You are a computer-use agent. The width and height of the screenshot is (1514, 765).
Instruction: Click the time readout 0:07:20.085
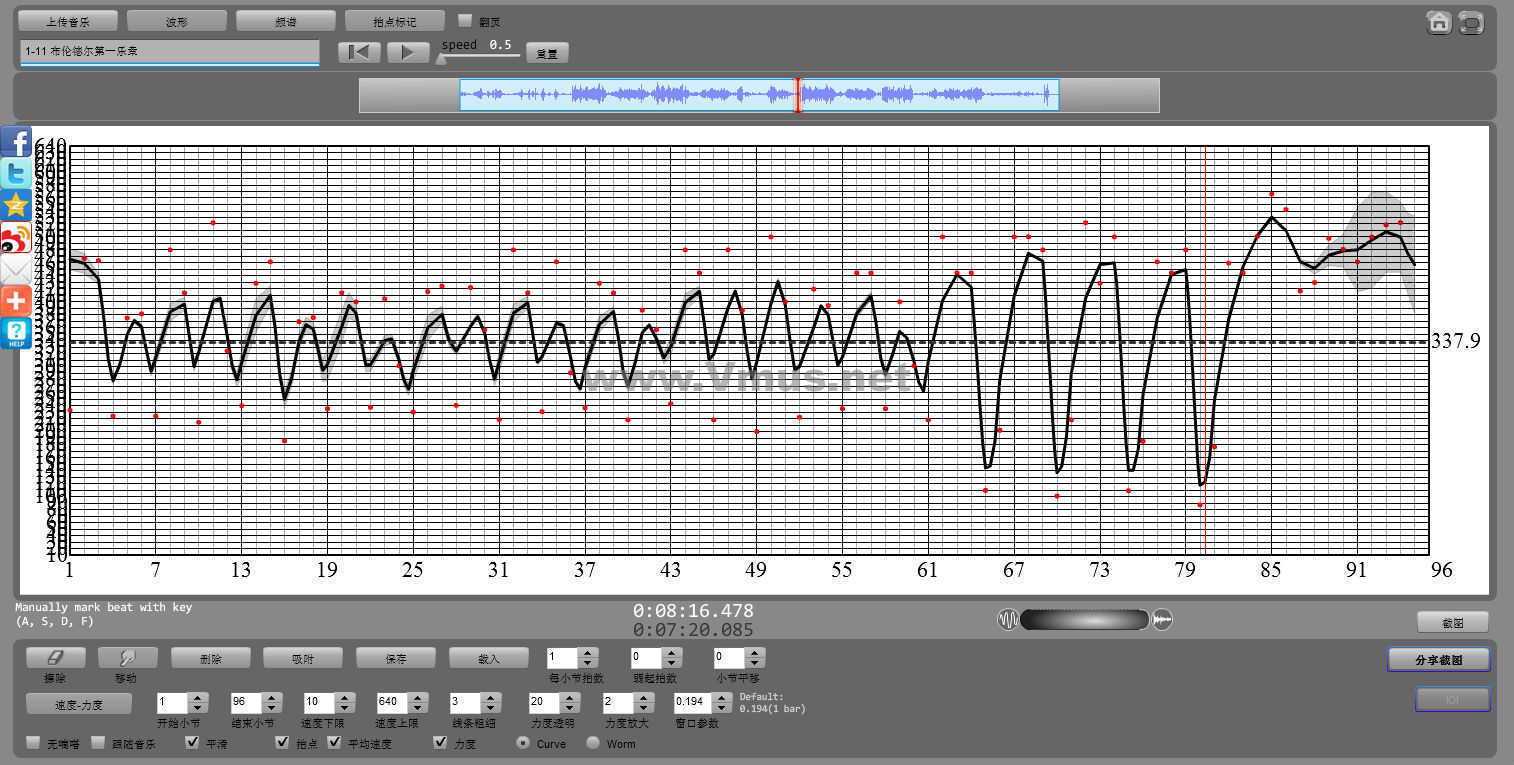pos(693,629)
